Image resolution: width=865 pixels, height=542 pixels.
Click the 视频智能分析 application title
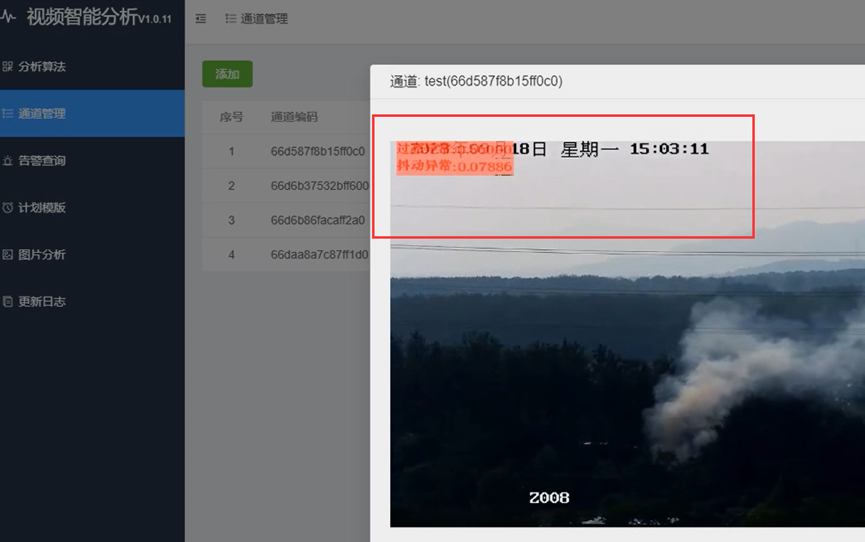pyautogui.click(x=82, y=17)
